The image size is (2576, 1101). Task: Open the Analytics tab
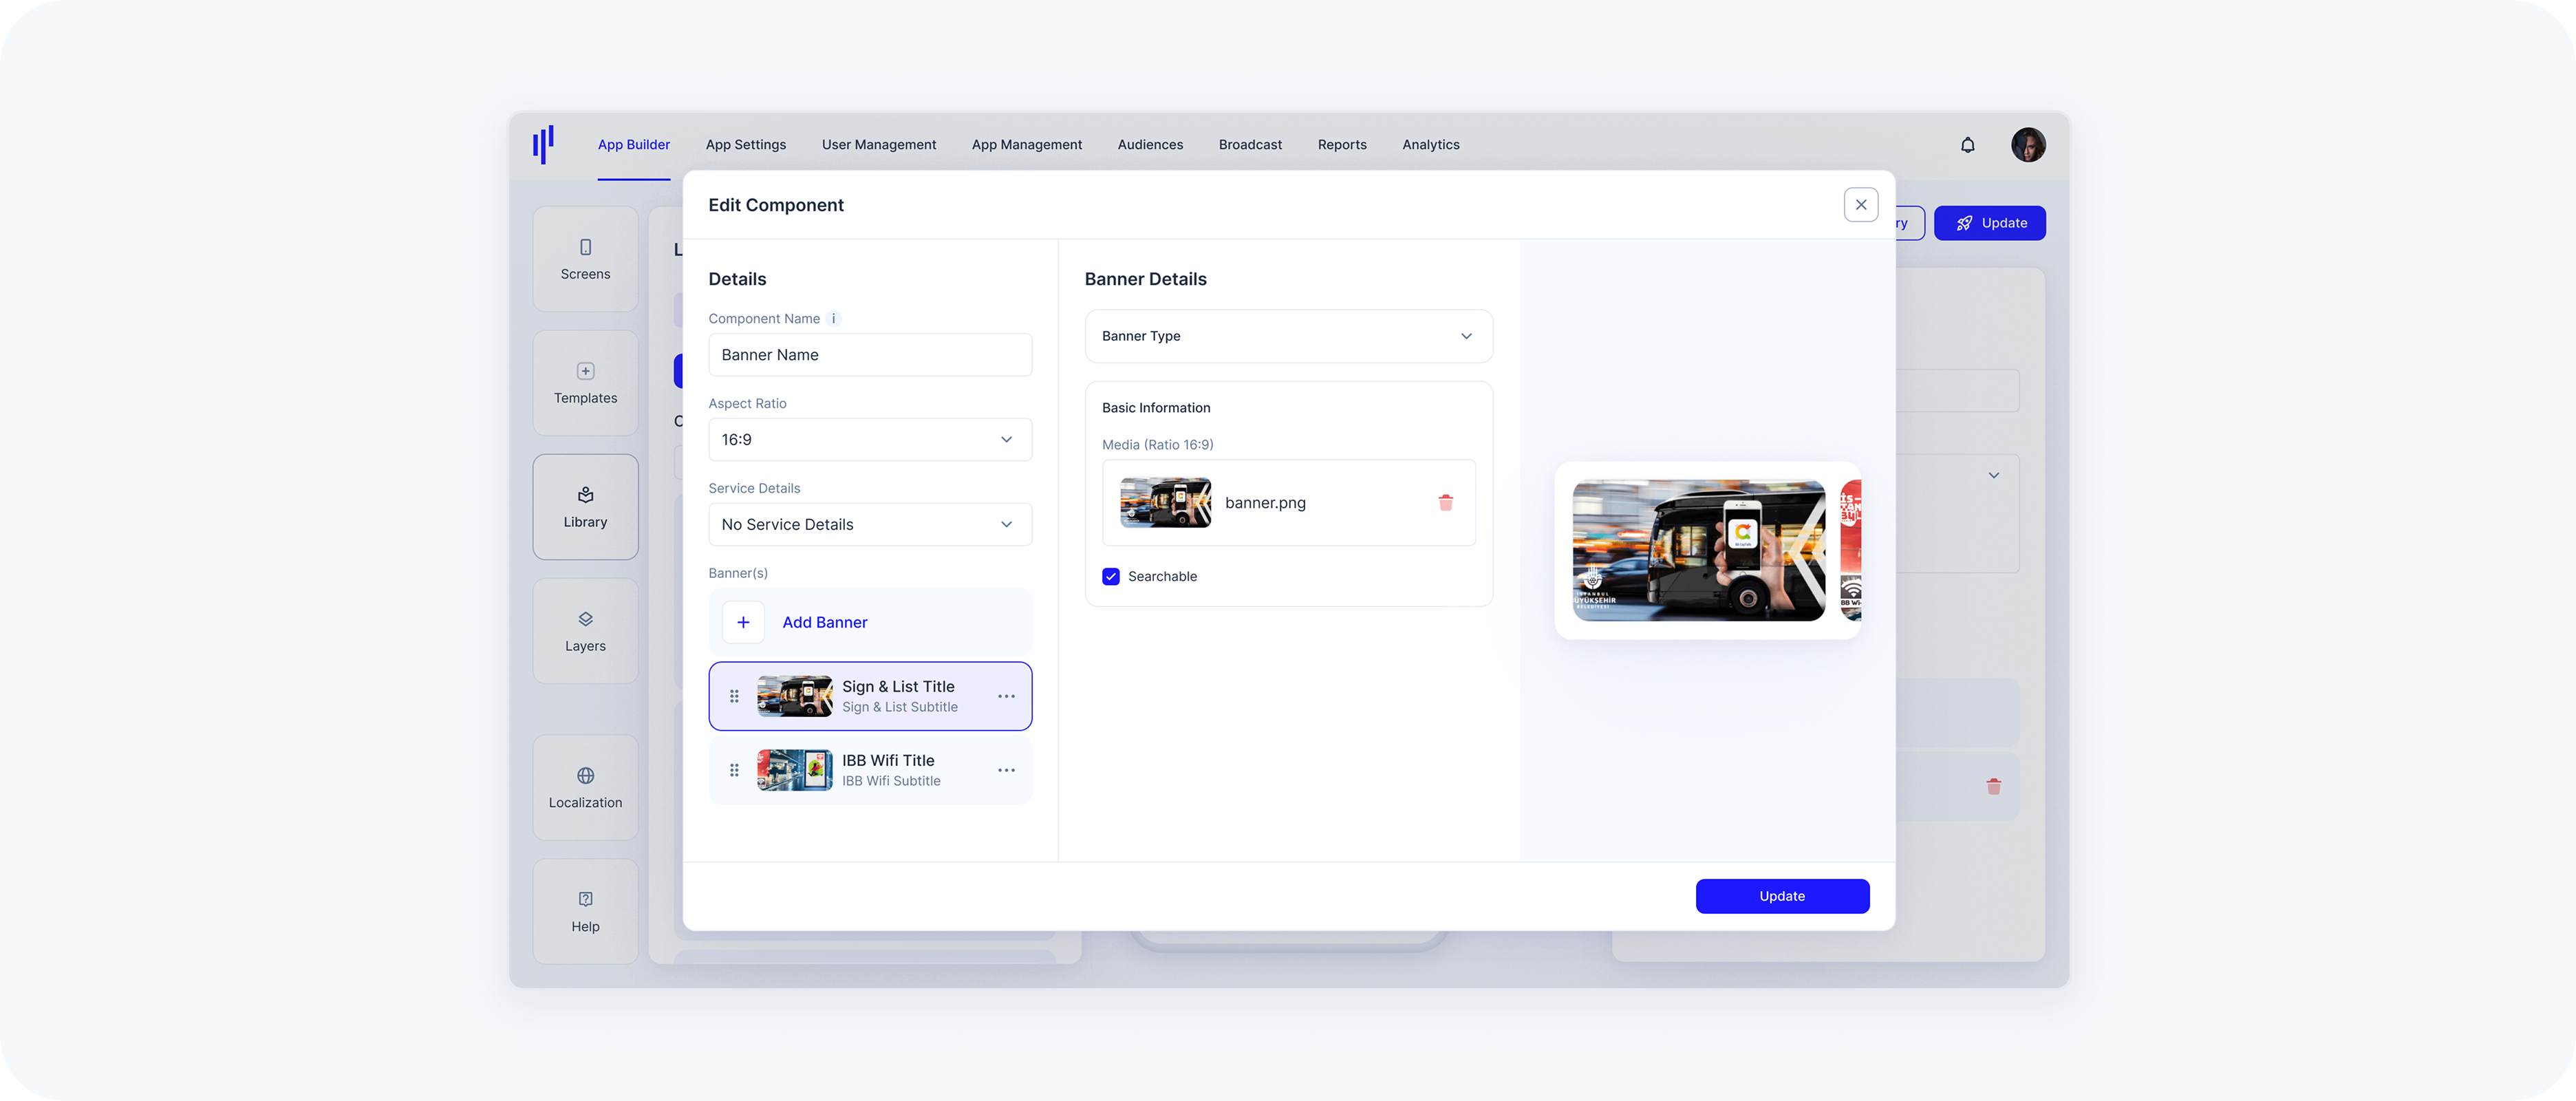(1430, 145)
